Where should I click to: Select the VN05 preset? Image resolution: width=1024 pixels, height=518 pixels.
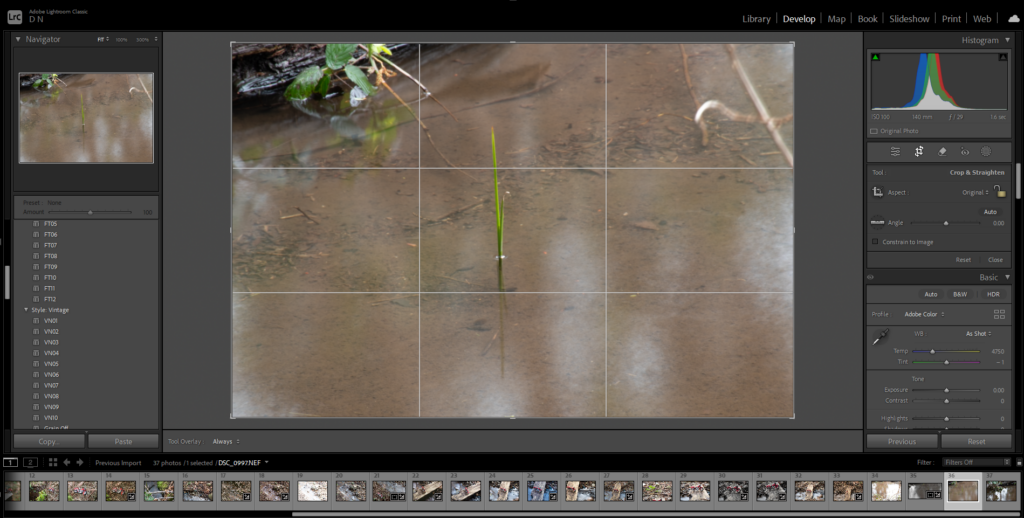[51, 364]
